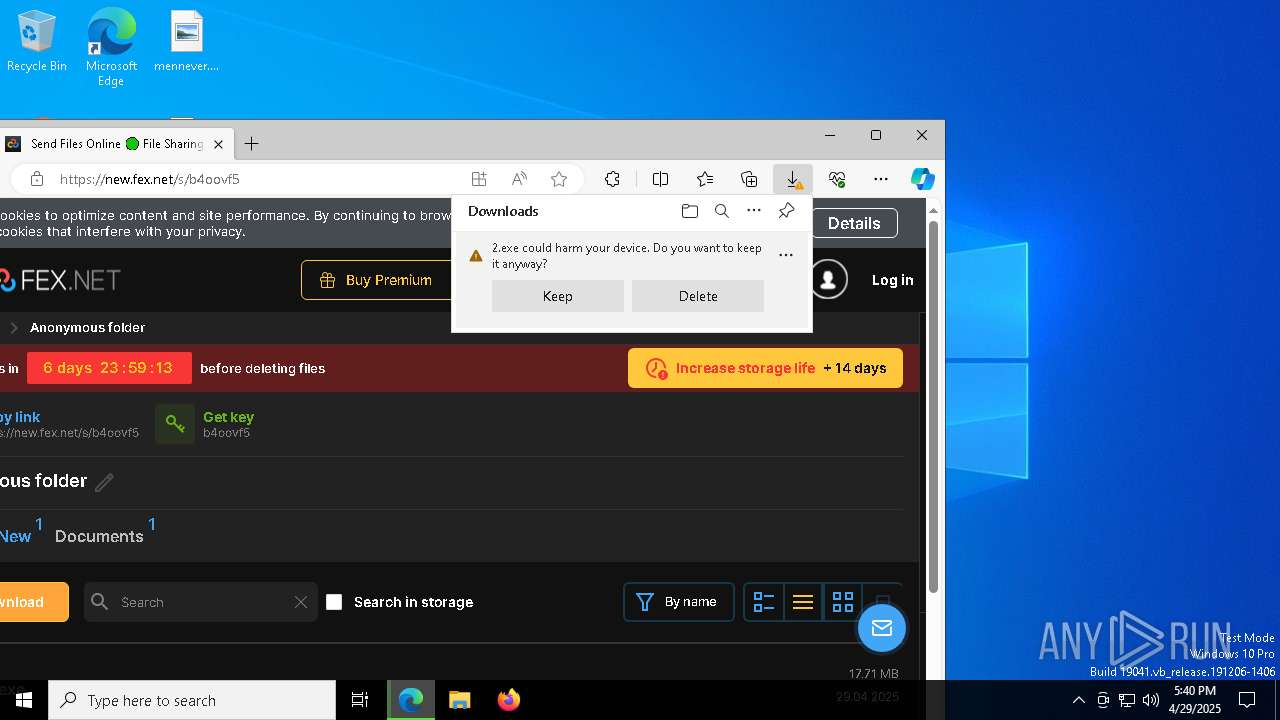Focus the address bar URL

click(x=150, y=179)
